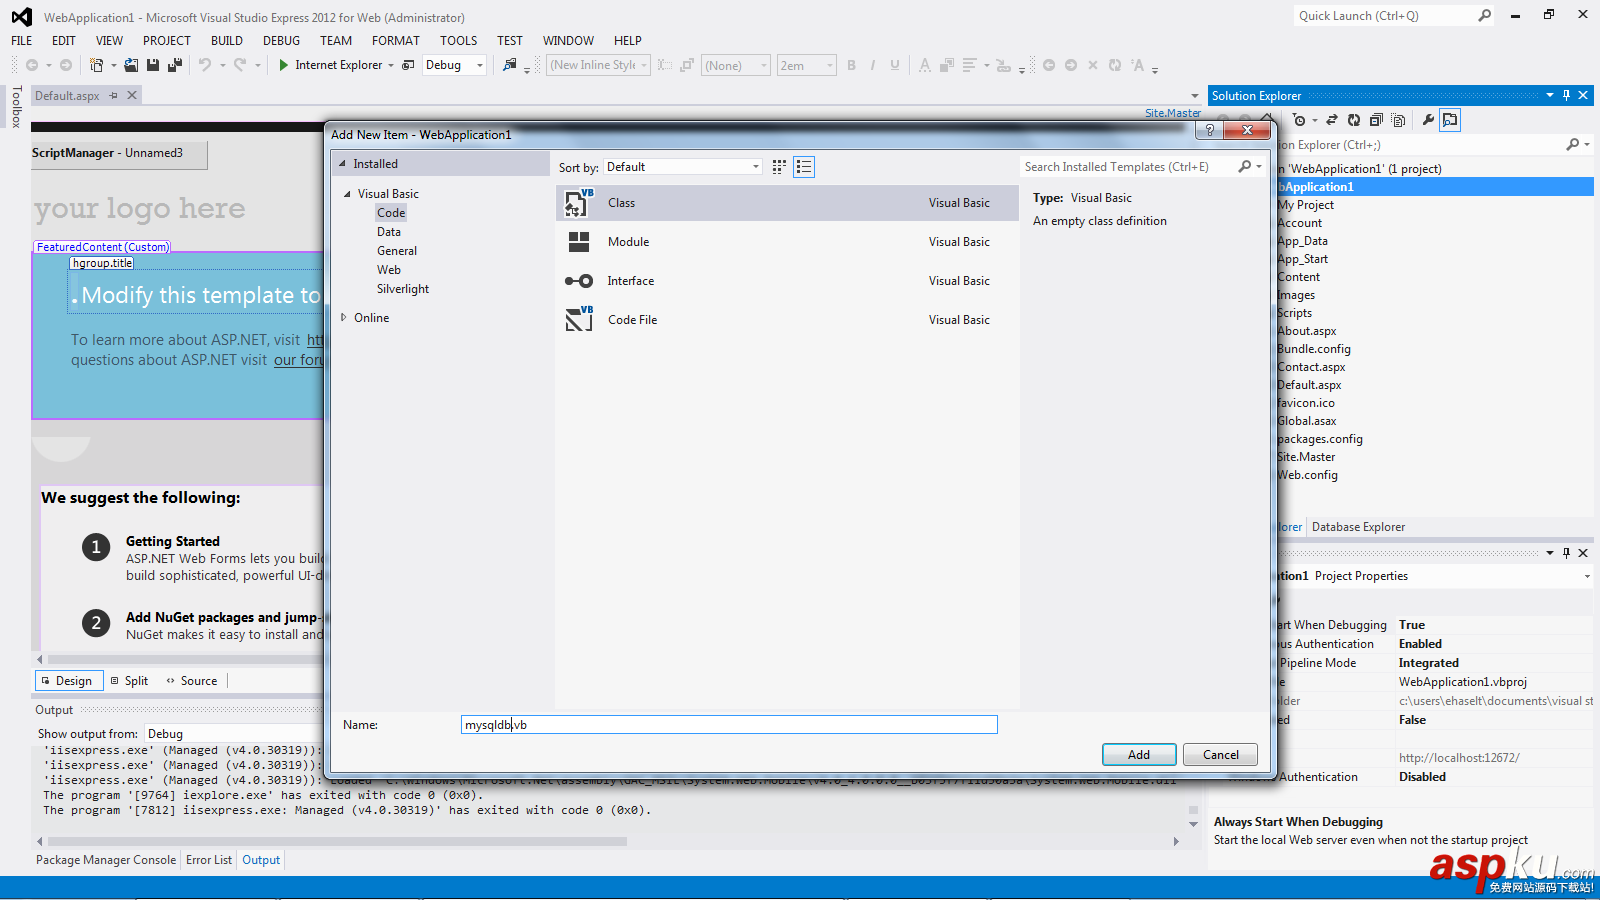Viewport: 1600px width, 900px height.
Task: Click the Undo toolbar icon
Action: tap(204, 65)
